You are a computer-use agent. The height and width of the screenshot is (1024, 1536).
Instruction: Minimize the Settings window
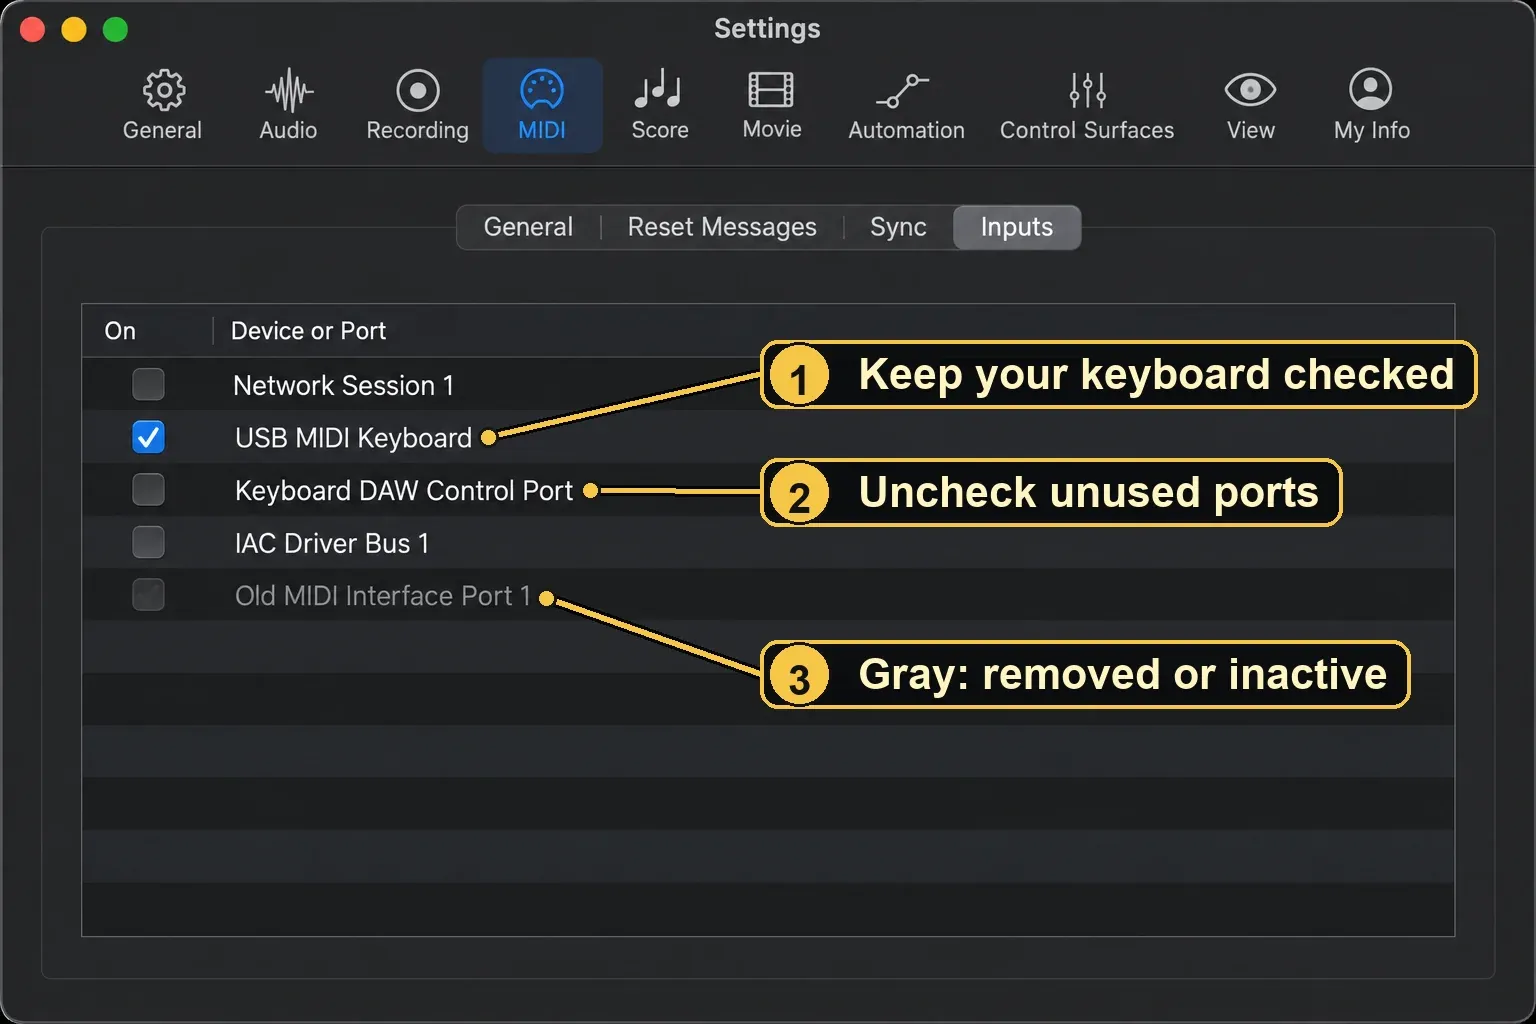[74, 30]
